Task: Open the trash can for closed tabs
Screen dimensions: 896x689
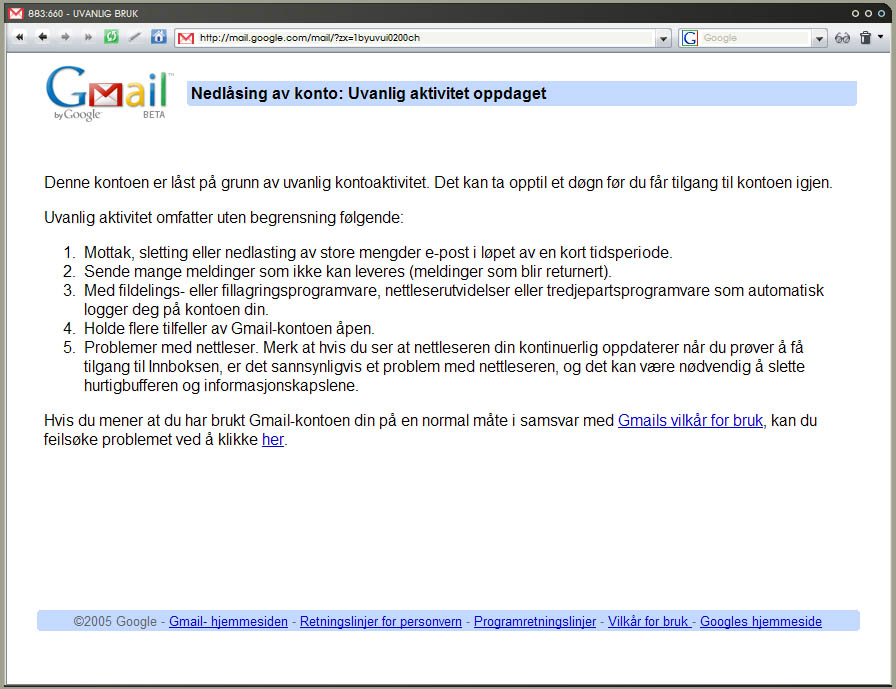Action: coord(865,38)
